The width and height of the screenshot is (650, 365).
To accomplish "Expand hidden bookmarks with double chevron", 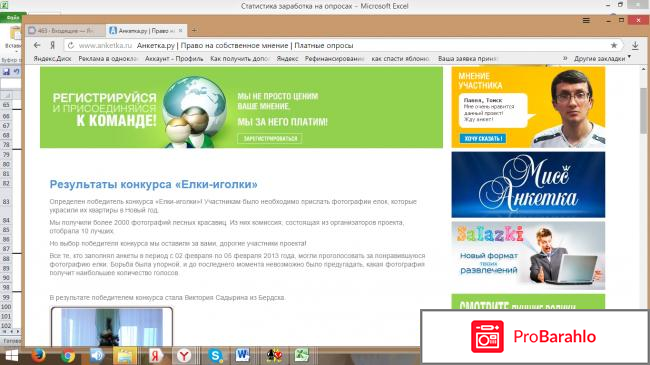I will pyautogui.click(x=565, y=58).
